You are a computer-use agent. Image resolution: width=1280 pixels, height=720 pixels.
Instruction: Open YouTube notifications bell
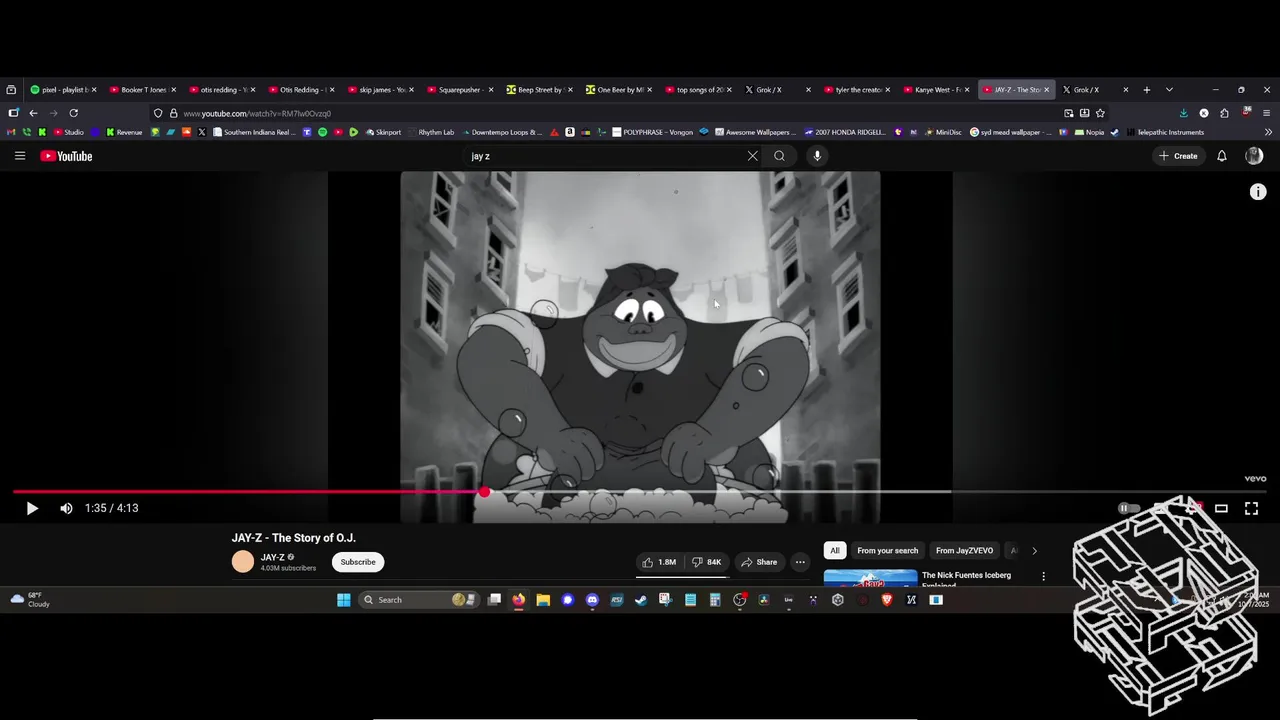click(x=1222, y=156)
